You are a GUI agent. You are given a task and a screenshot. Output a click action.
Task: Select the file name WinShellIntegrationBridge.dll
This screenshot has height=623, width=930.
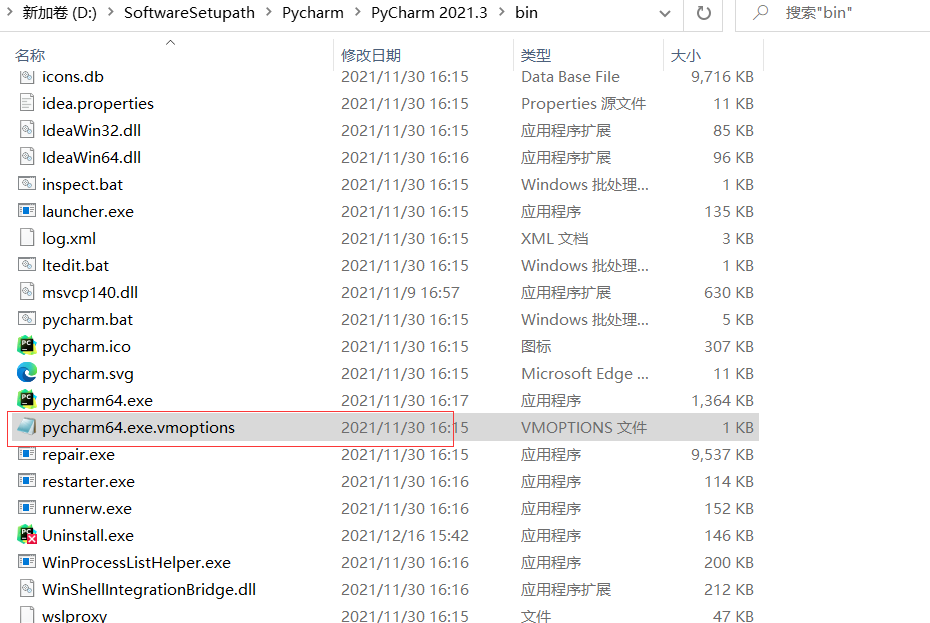point(149,589)
